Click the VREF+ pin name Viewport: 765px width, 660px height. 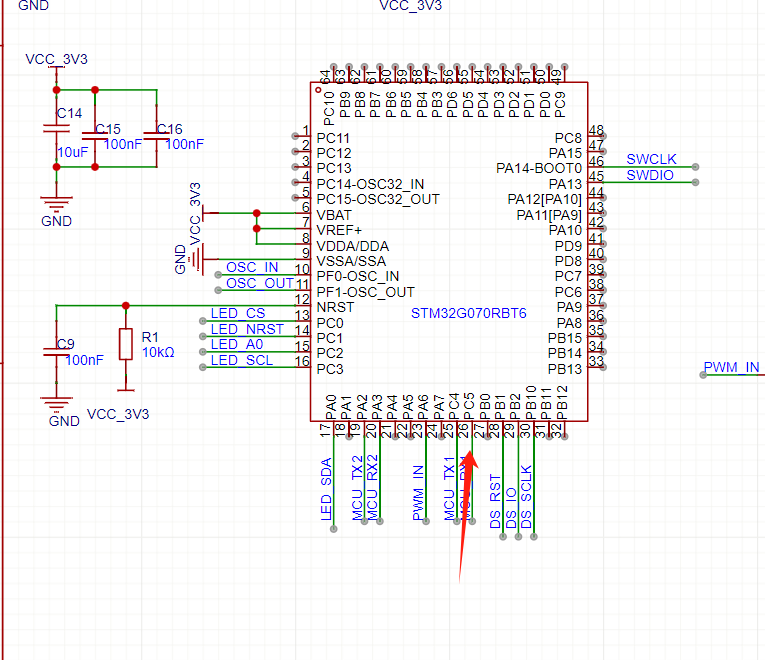point(339,230)
